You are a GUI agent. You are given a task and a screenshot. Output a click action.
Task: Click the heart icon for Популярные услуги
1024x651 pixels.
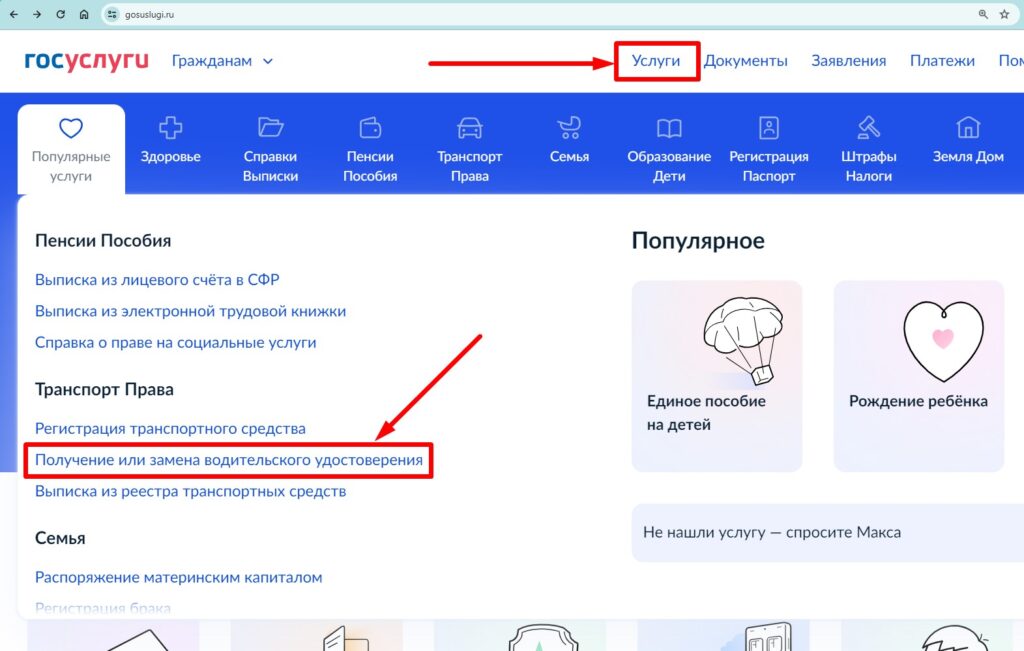(x=70, y=128)
